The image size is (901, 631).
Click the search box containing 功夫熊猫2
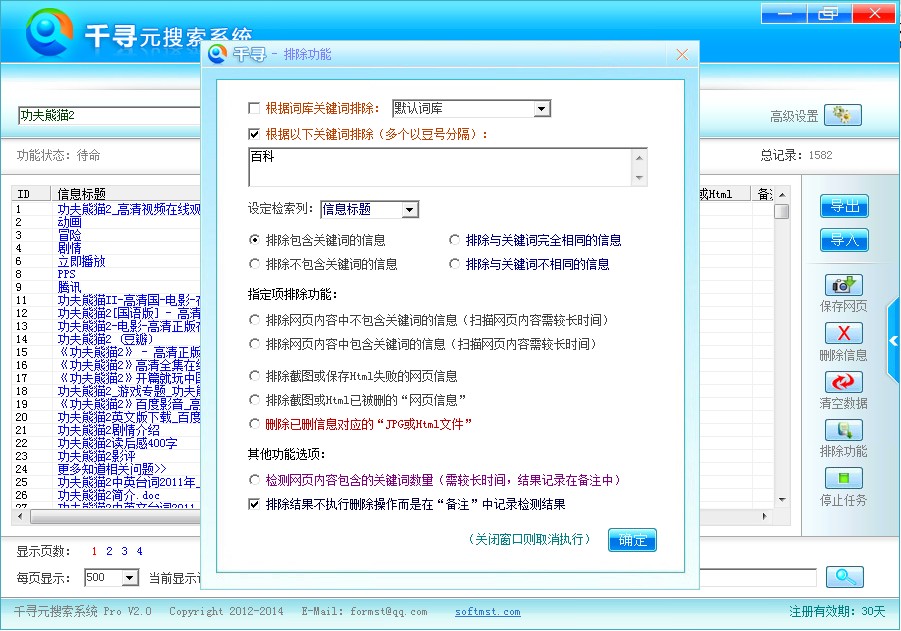pos(109,116)
